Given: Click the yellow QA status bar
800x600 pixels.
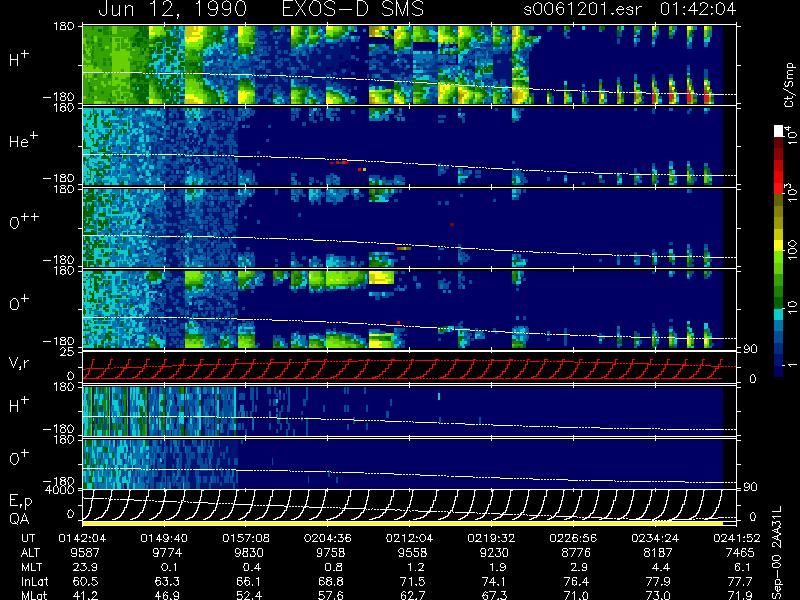Looking at the screenshot, I should (403, 523).
